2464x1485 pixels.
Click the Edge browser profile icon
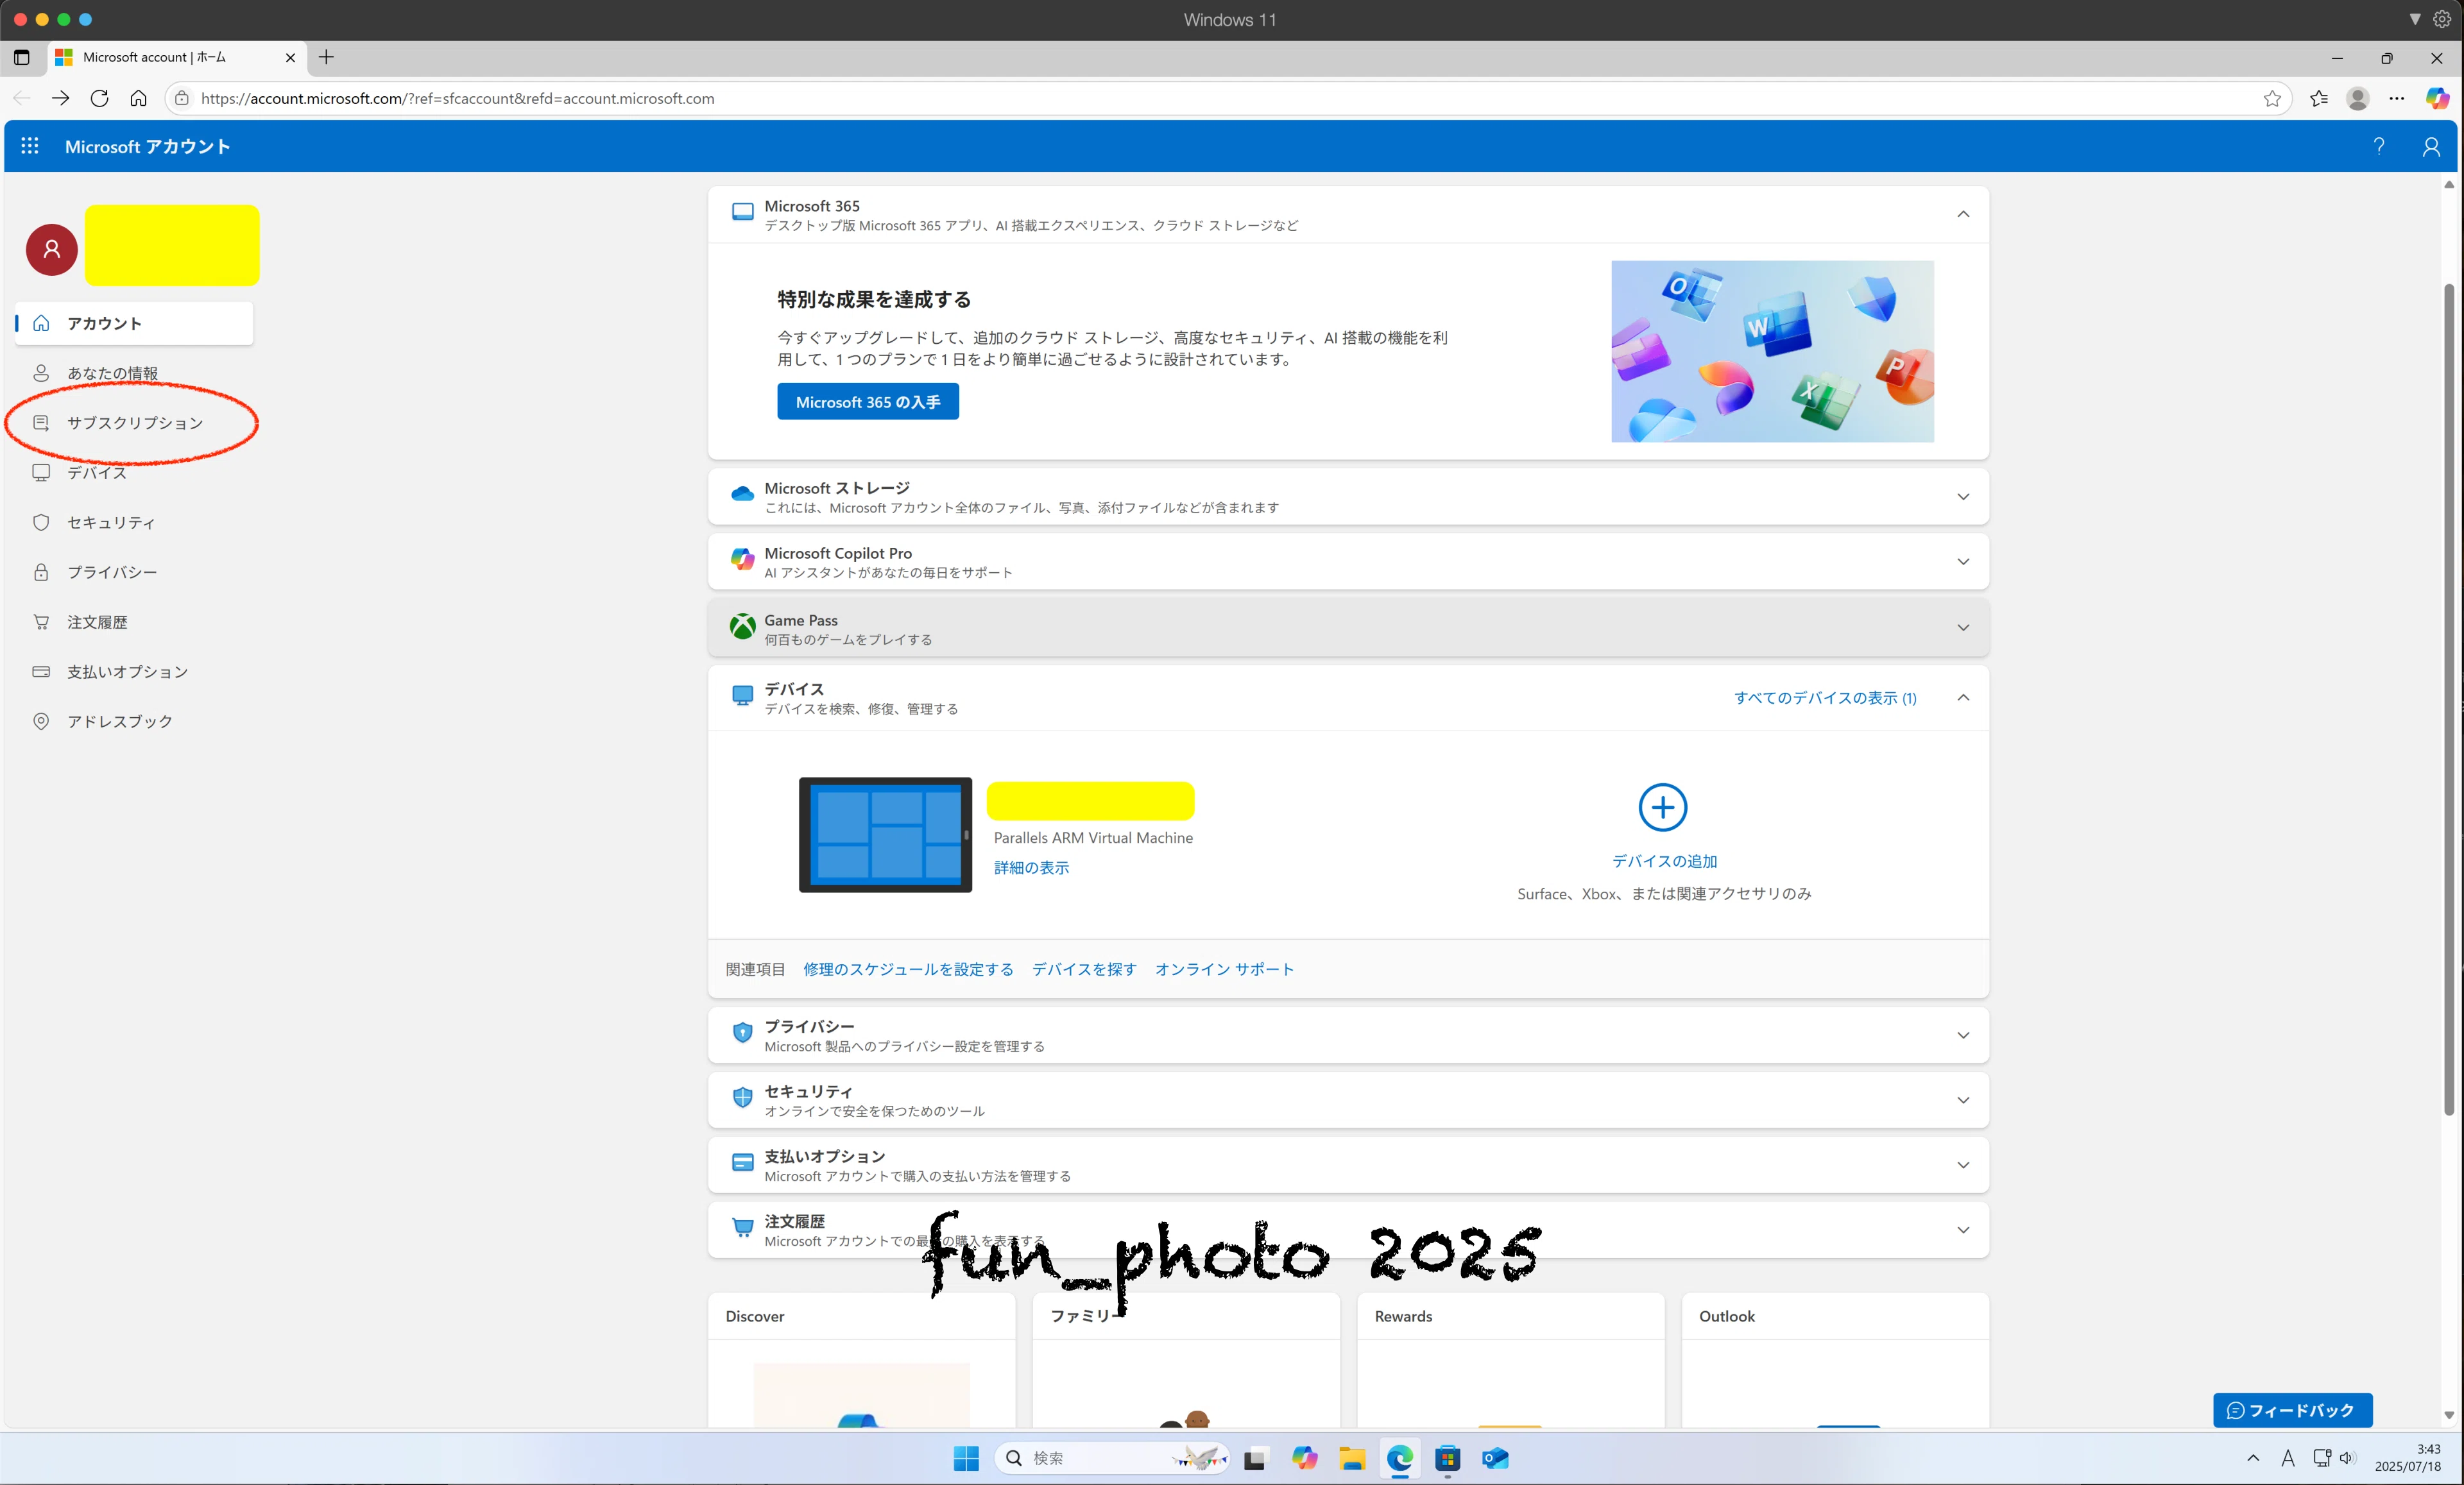tap(2357, 98)
